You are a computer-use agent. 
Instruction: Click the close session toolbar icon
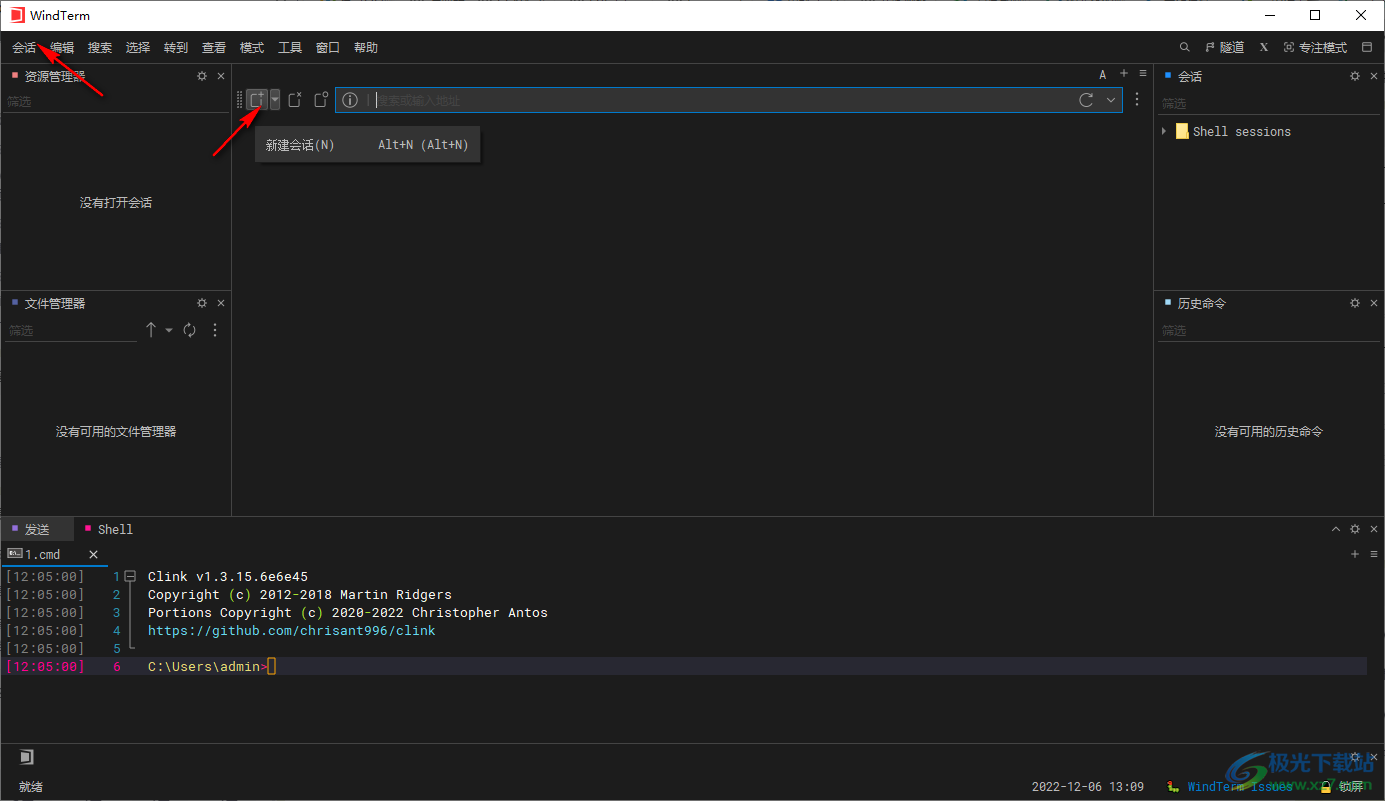click(295, 100)
